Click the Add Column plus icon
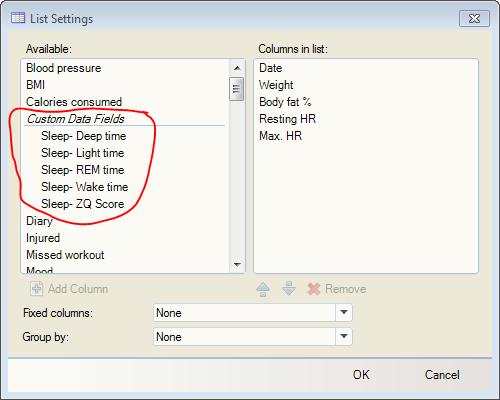 point(36,289)
